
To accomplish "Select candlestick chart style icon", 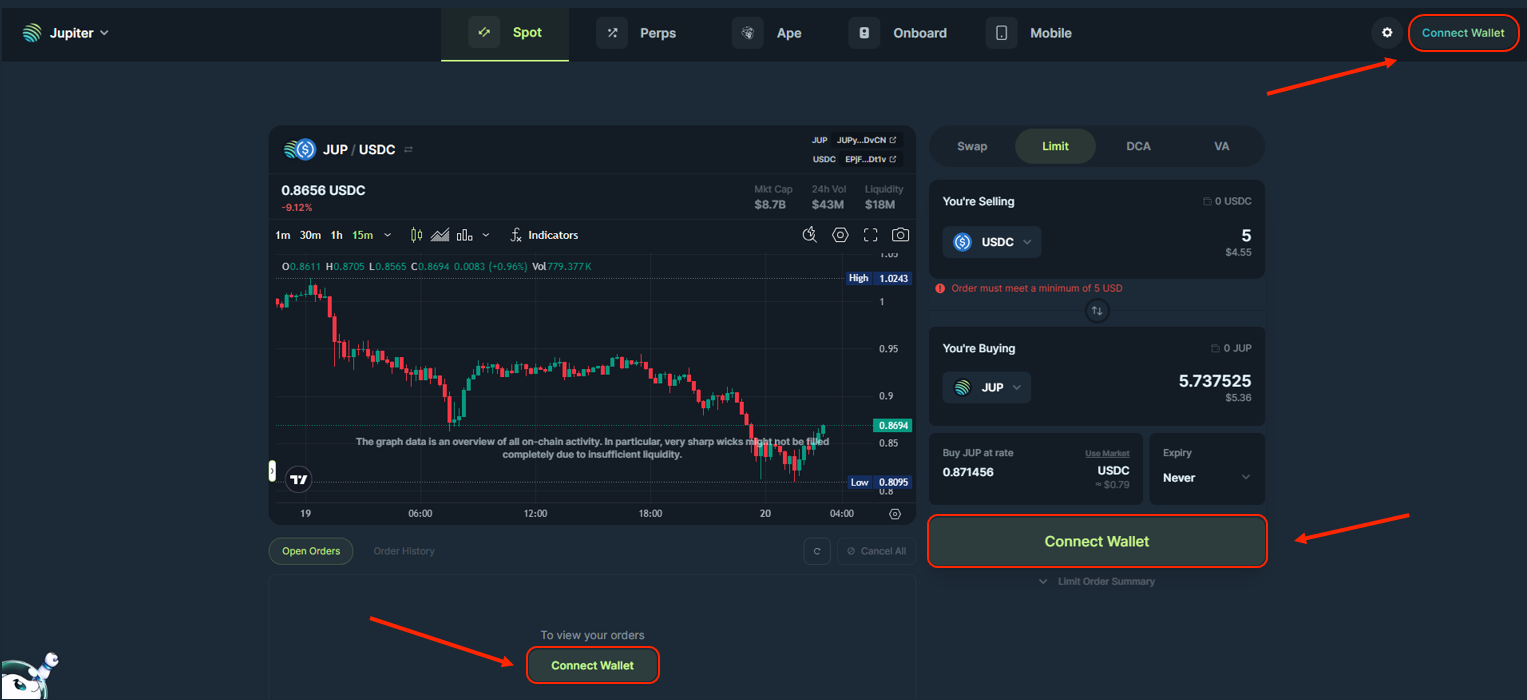I will pyautogui.click(x=417, y=235).
